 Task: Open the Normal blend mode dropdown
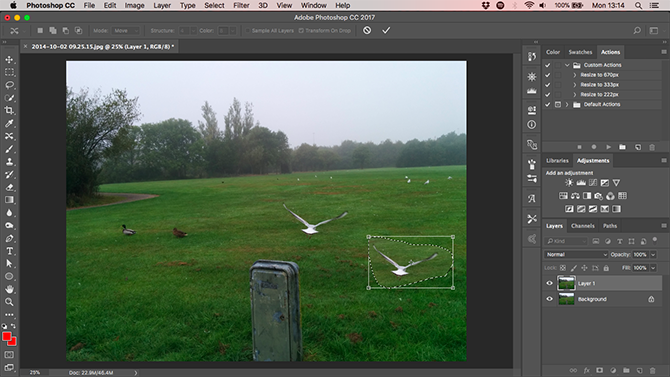pos(576,254)
